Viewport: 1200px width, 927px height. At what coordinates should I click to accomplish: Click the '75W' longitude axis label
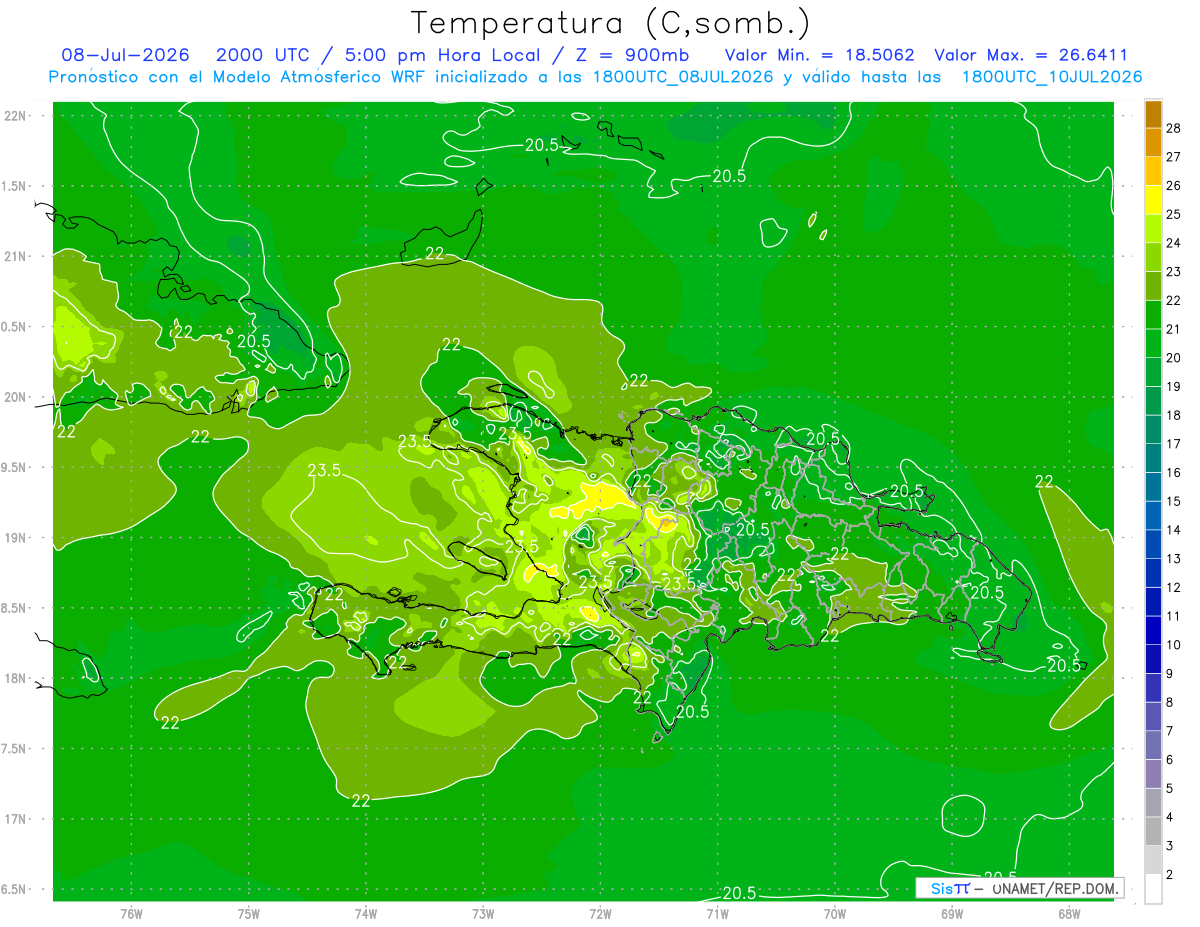tap(248, 913)
